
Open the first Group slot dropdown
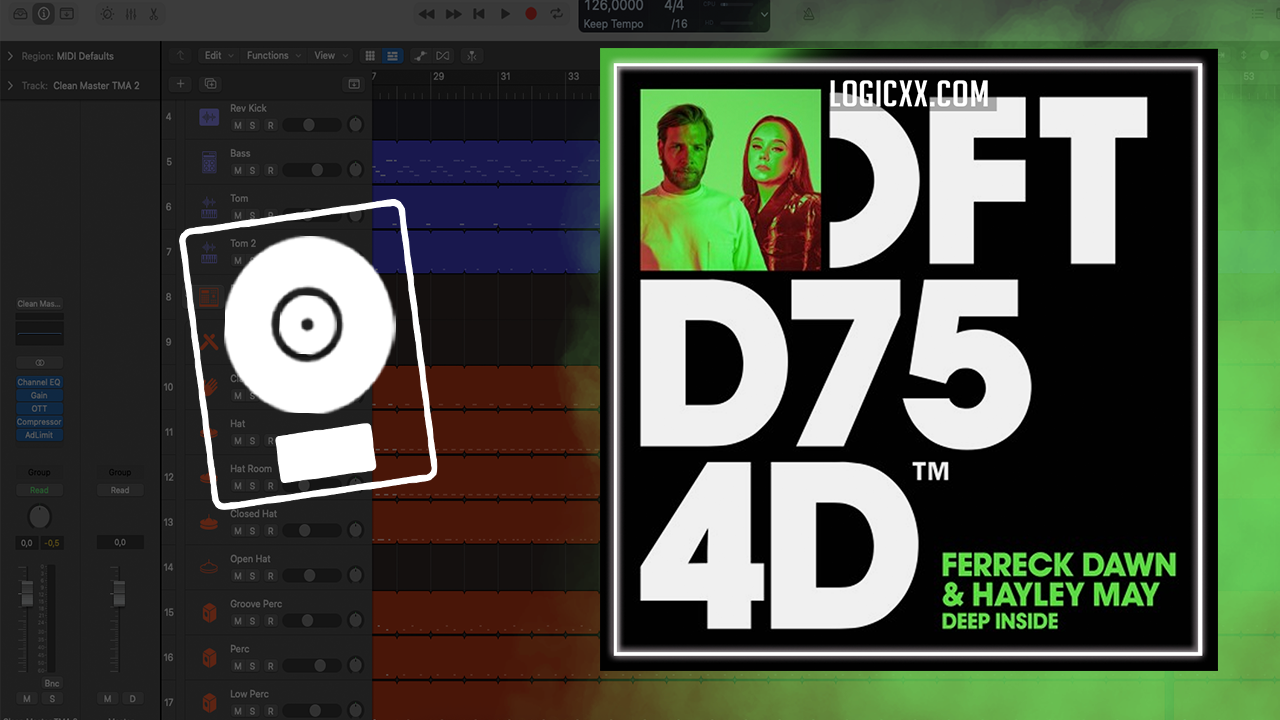coord(39,472)
